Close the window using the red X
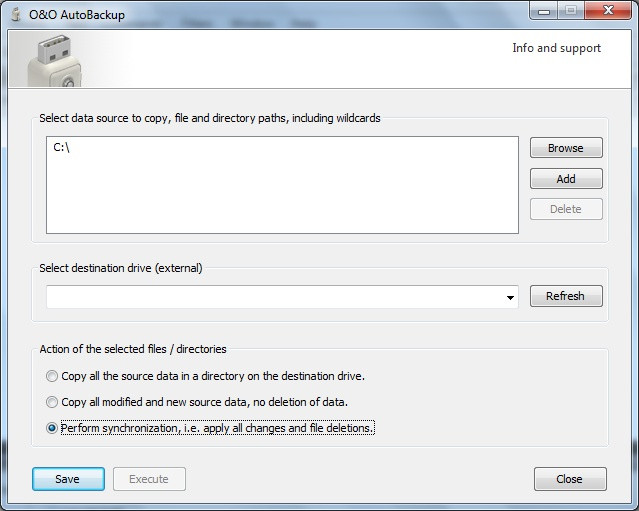The height and width of the screenshot is (511, 639). click(609, 11)
